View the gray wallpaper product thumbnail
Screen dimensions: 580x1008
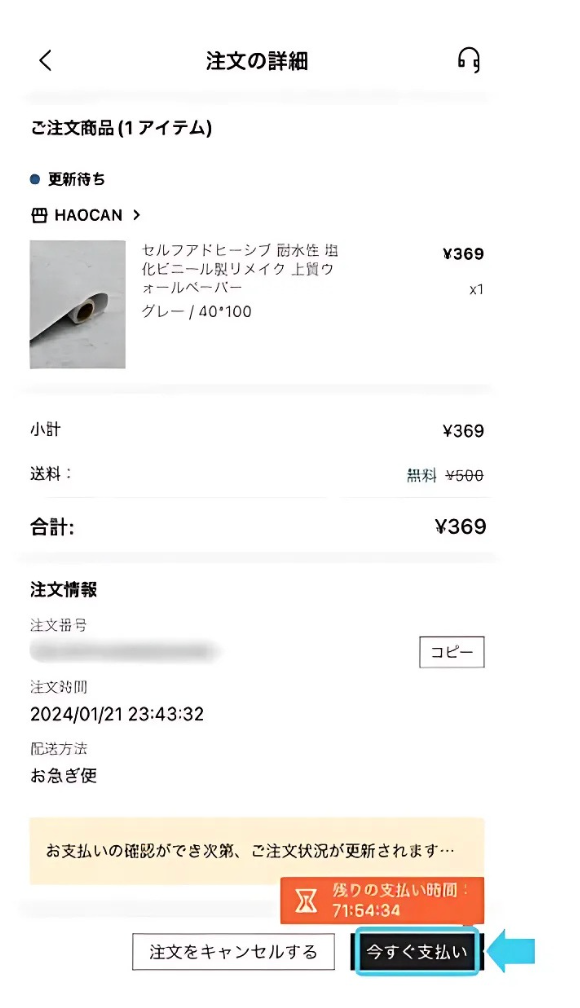point(78,305)
